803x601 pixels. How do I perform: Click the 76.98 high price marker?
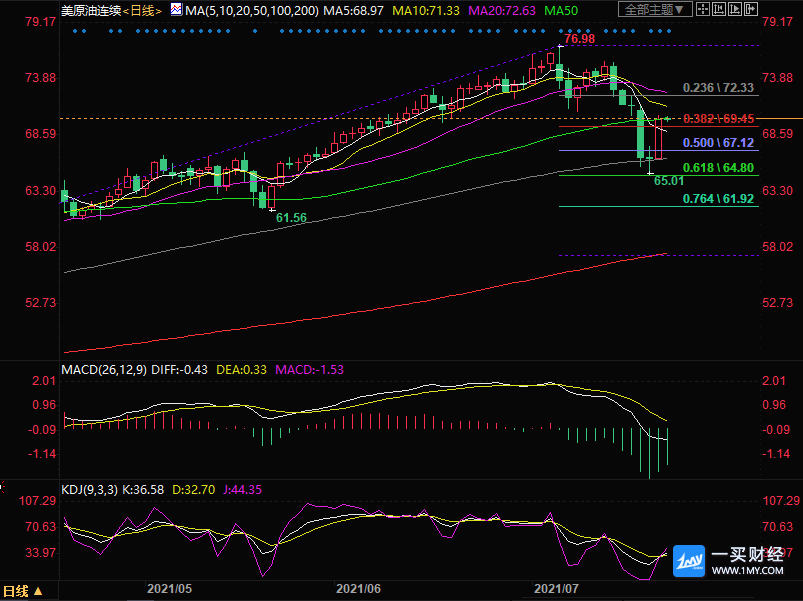point(580,39)
